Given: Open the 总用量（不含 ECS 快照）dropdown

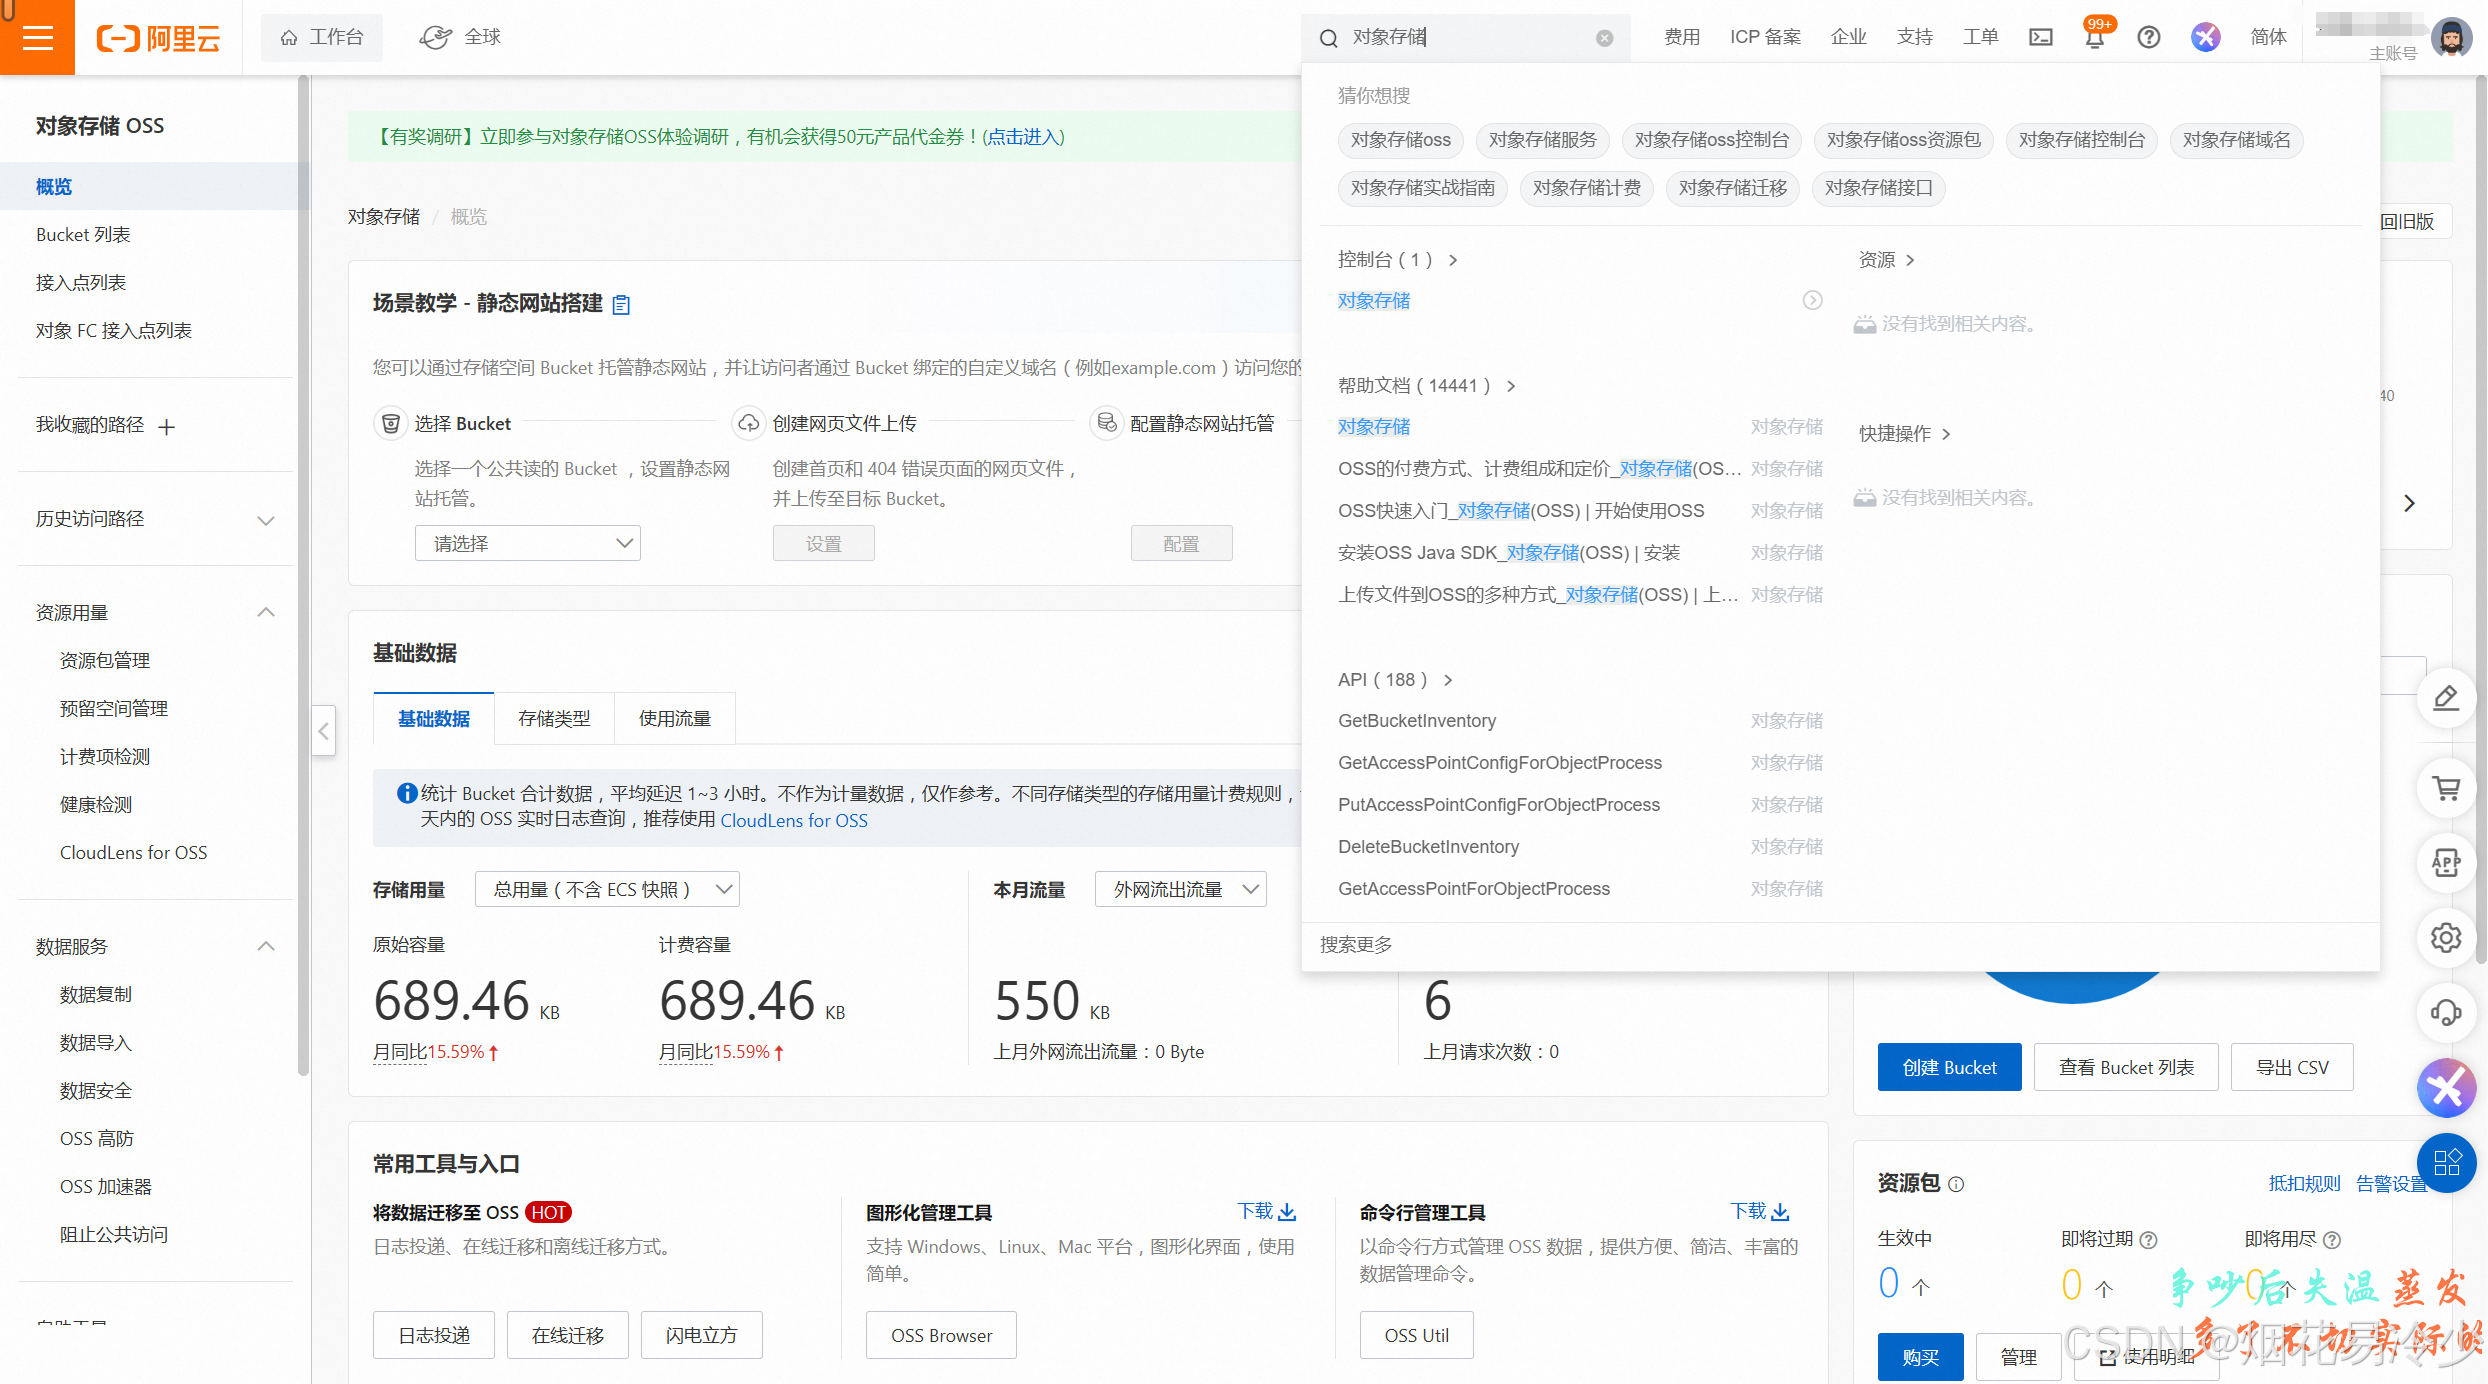Looking at the screenshot, I should pos(606,888).
